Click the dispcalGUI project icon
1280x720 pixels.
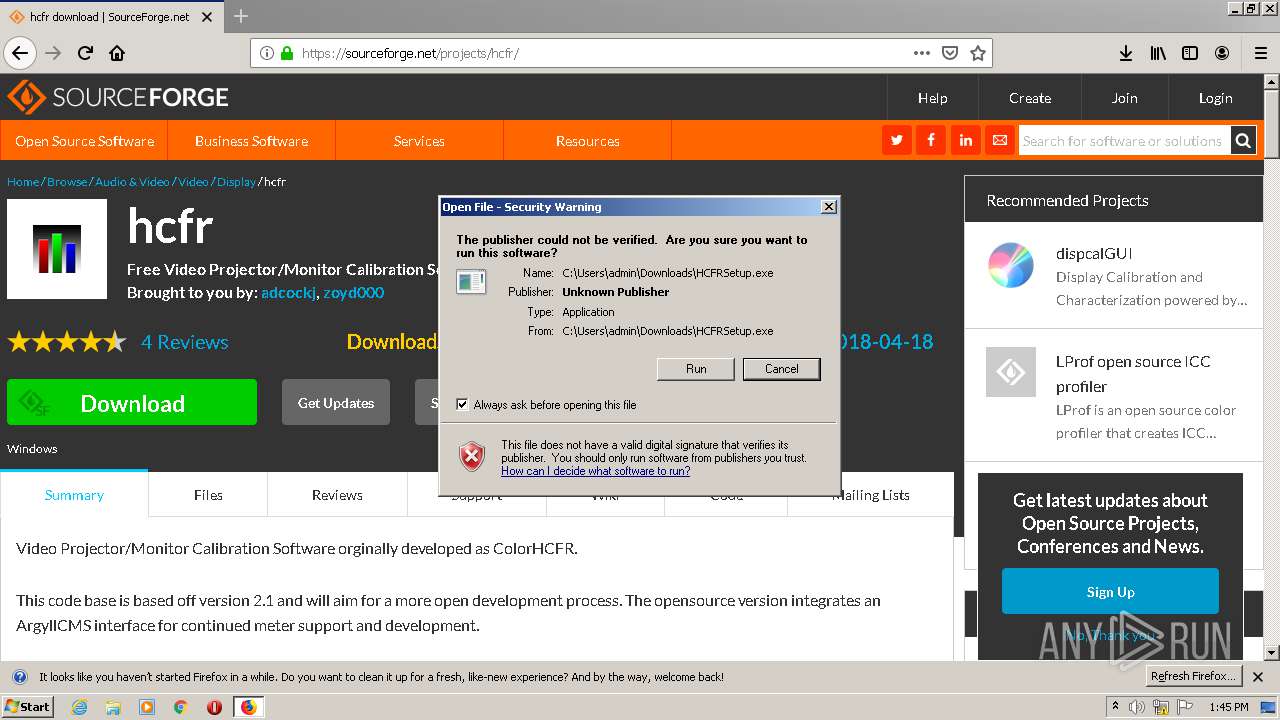click(x=1011, y=265)
